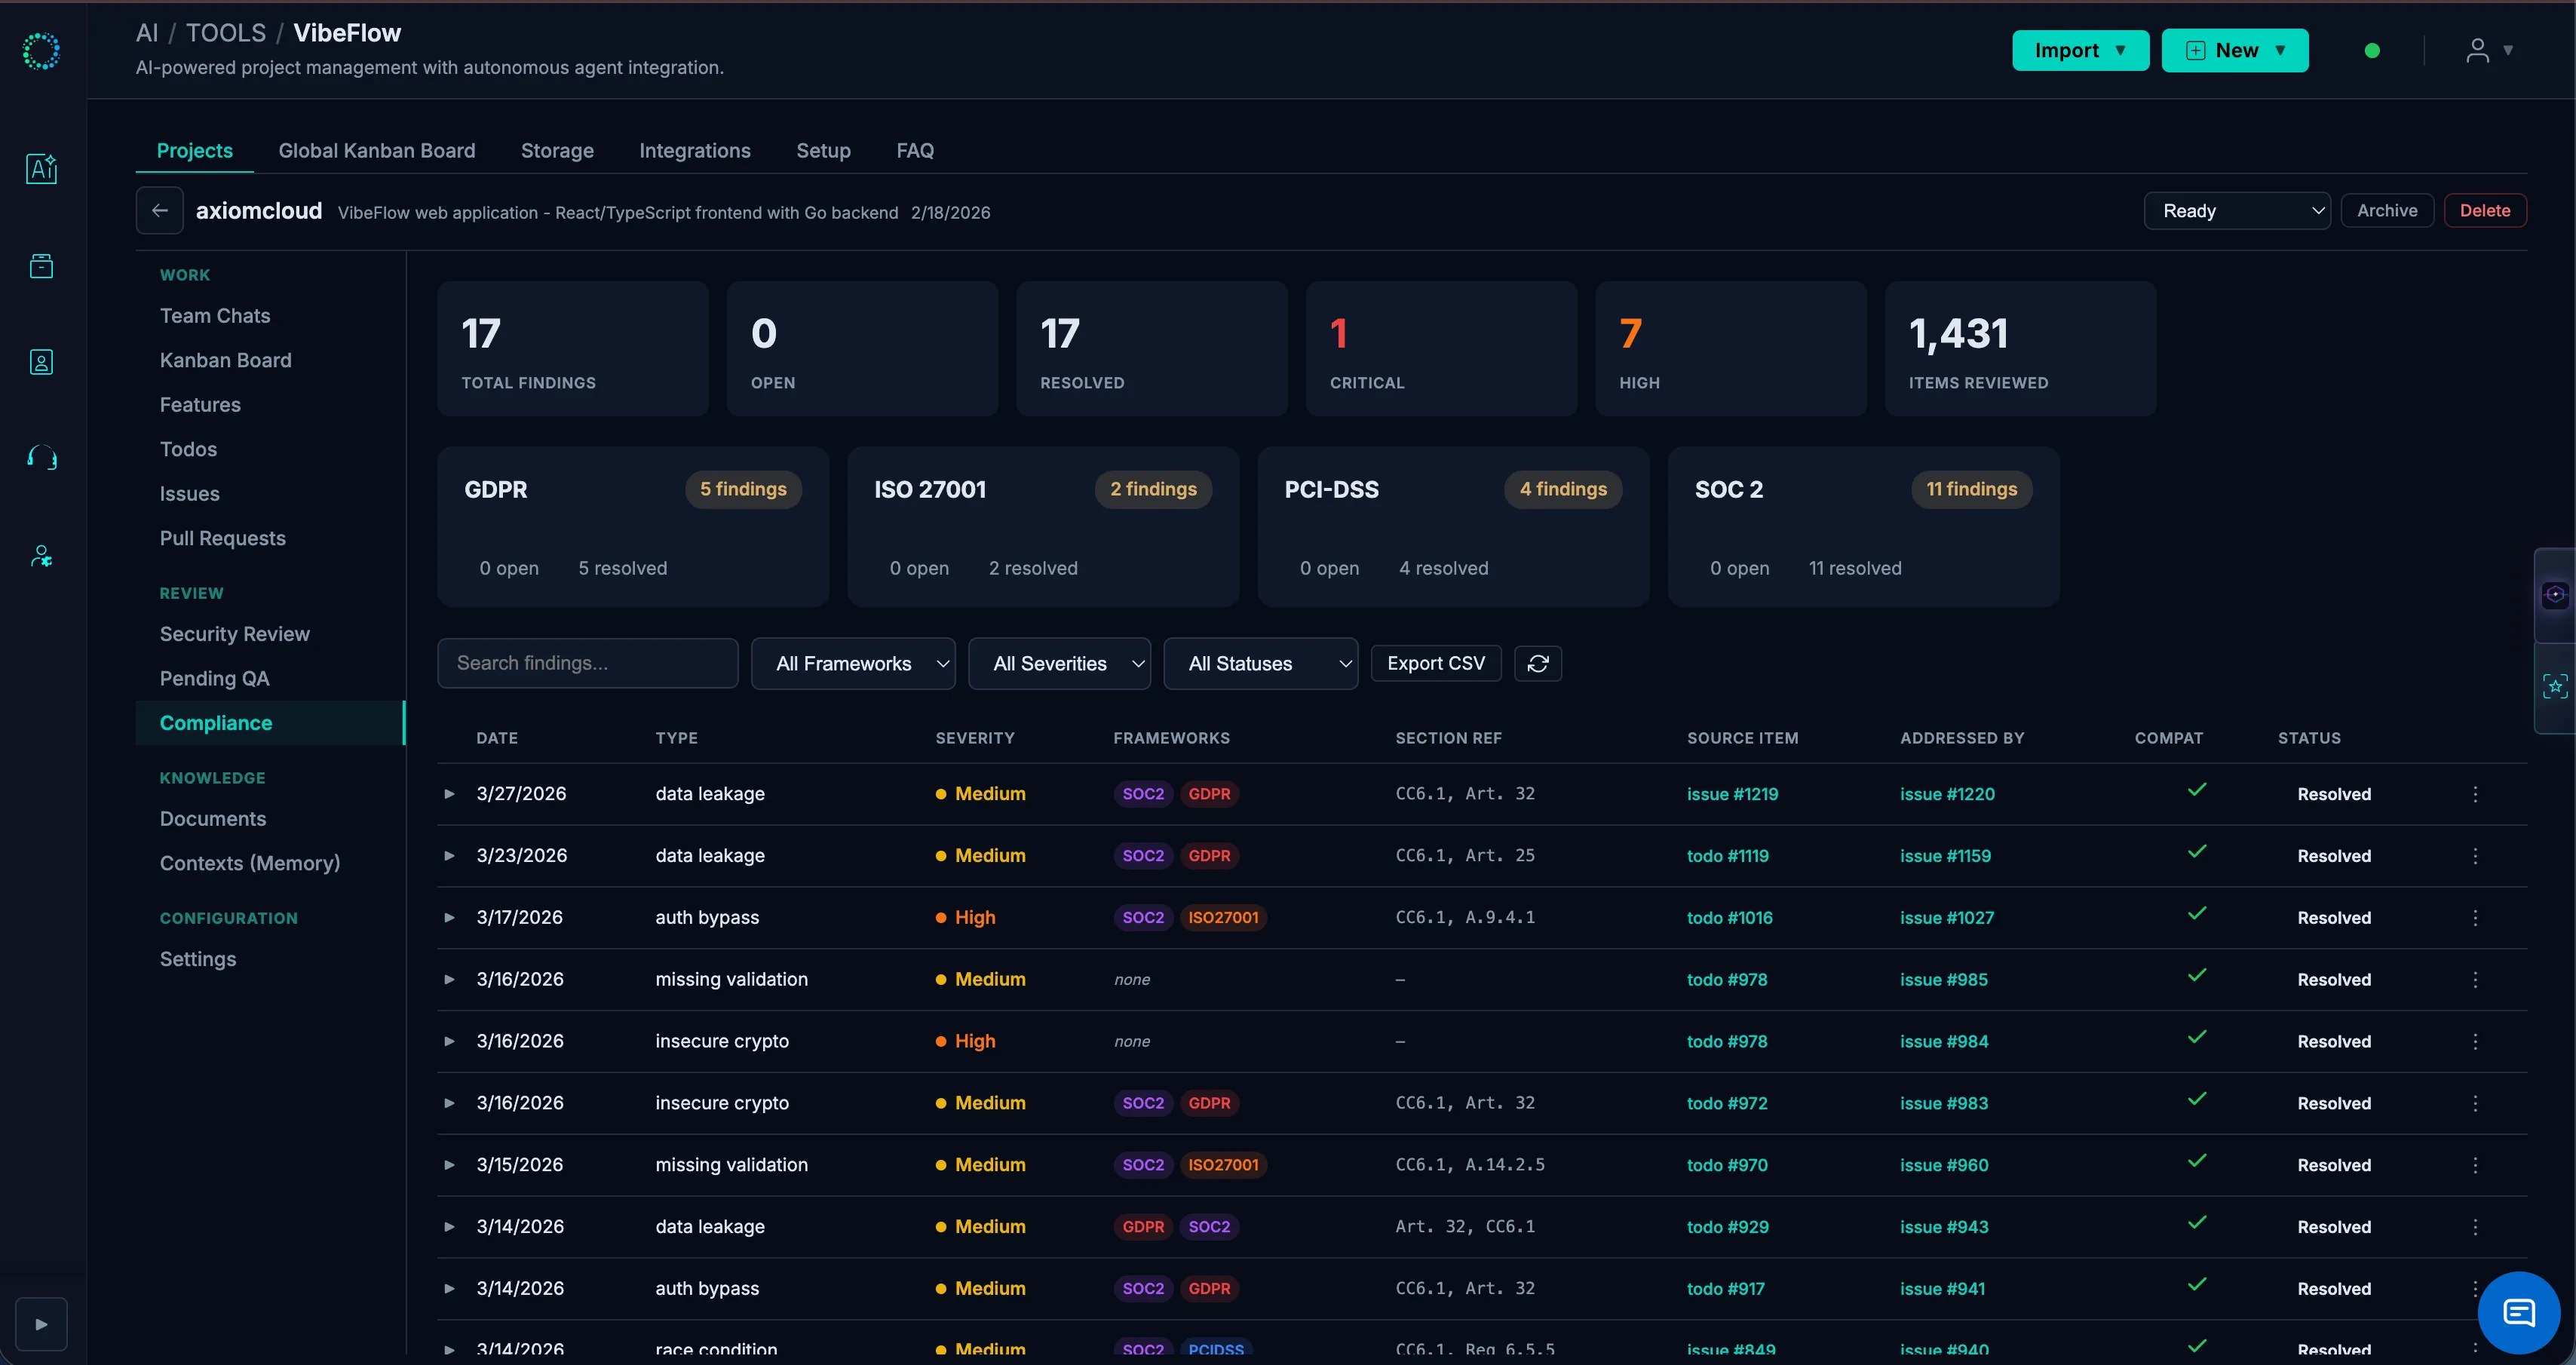2576x1365 pixels.
Task: Click the red Delete button
Action: pyautogui.click(x=2485, y=210)
